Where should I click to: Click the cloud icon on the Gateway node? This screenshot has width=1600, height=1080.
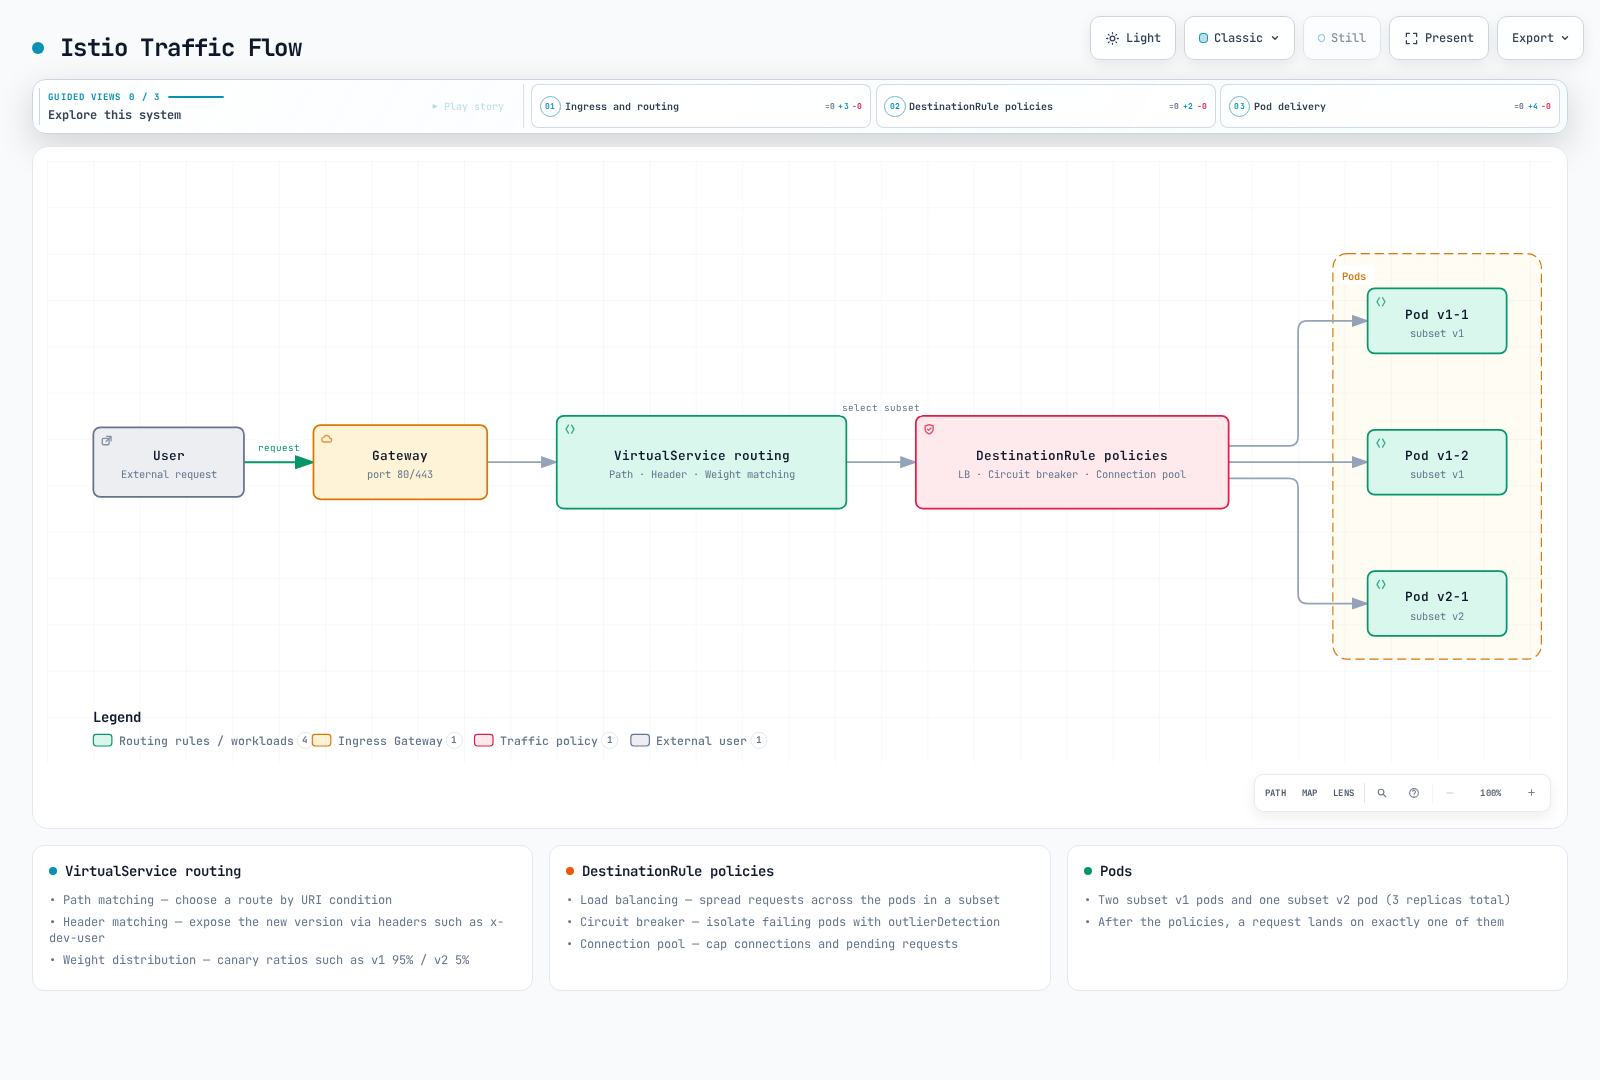(327, 439)
